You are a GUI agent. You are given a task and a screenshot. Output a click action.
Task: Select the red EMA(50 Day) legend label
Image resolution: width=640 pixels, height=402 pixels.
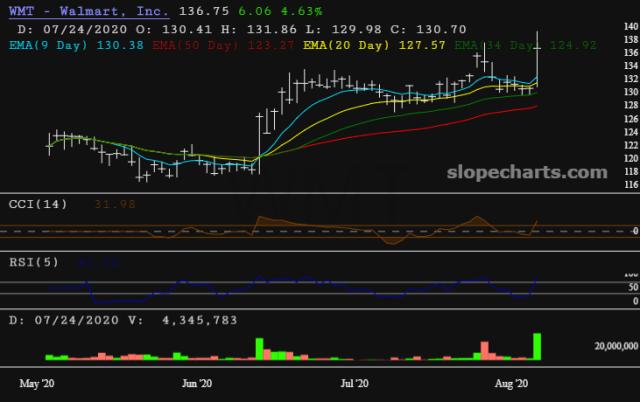[x=223, y=45]
